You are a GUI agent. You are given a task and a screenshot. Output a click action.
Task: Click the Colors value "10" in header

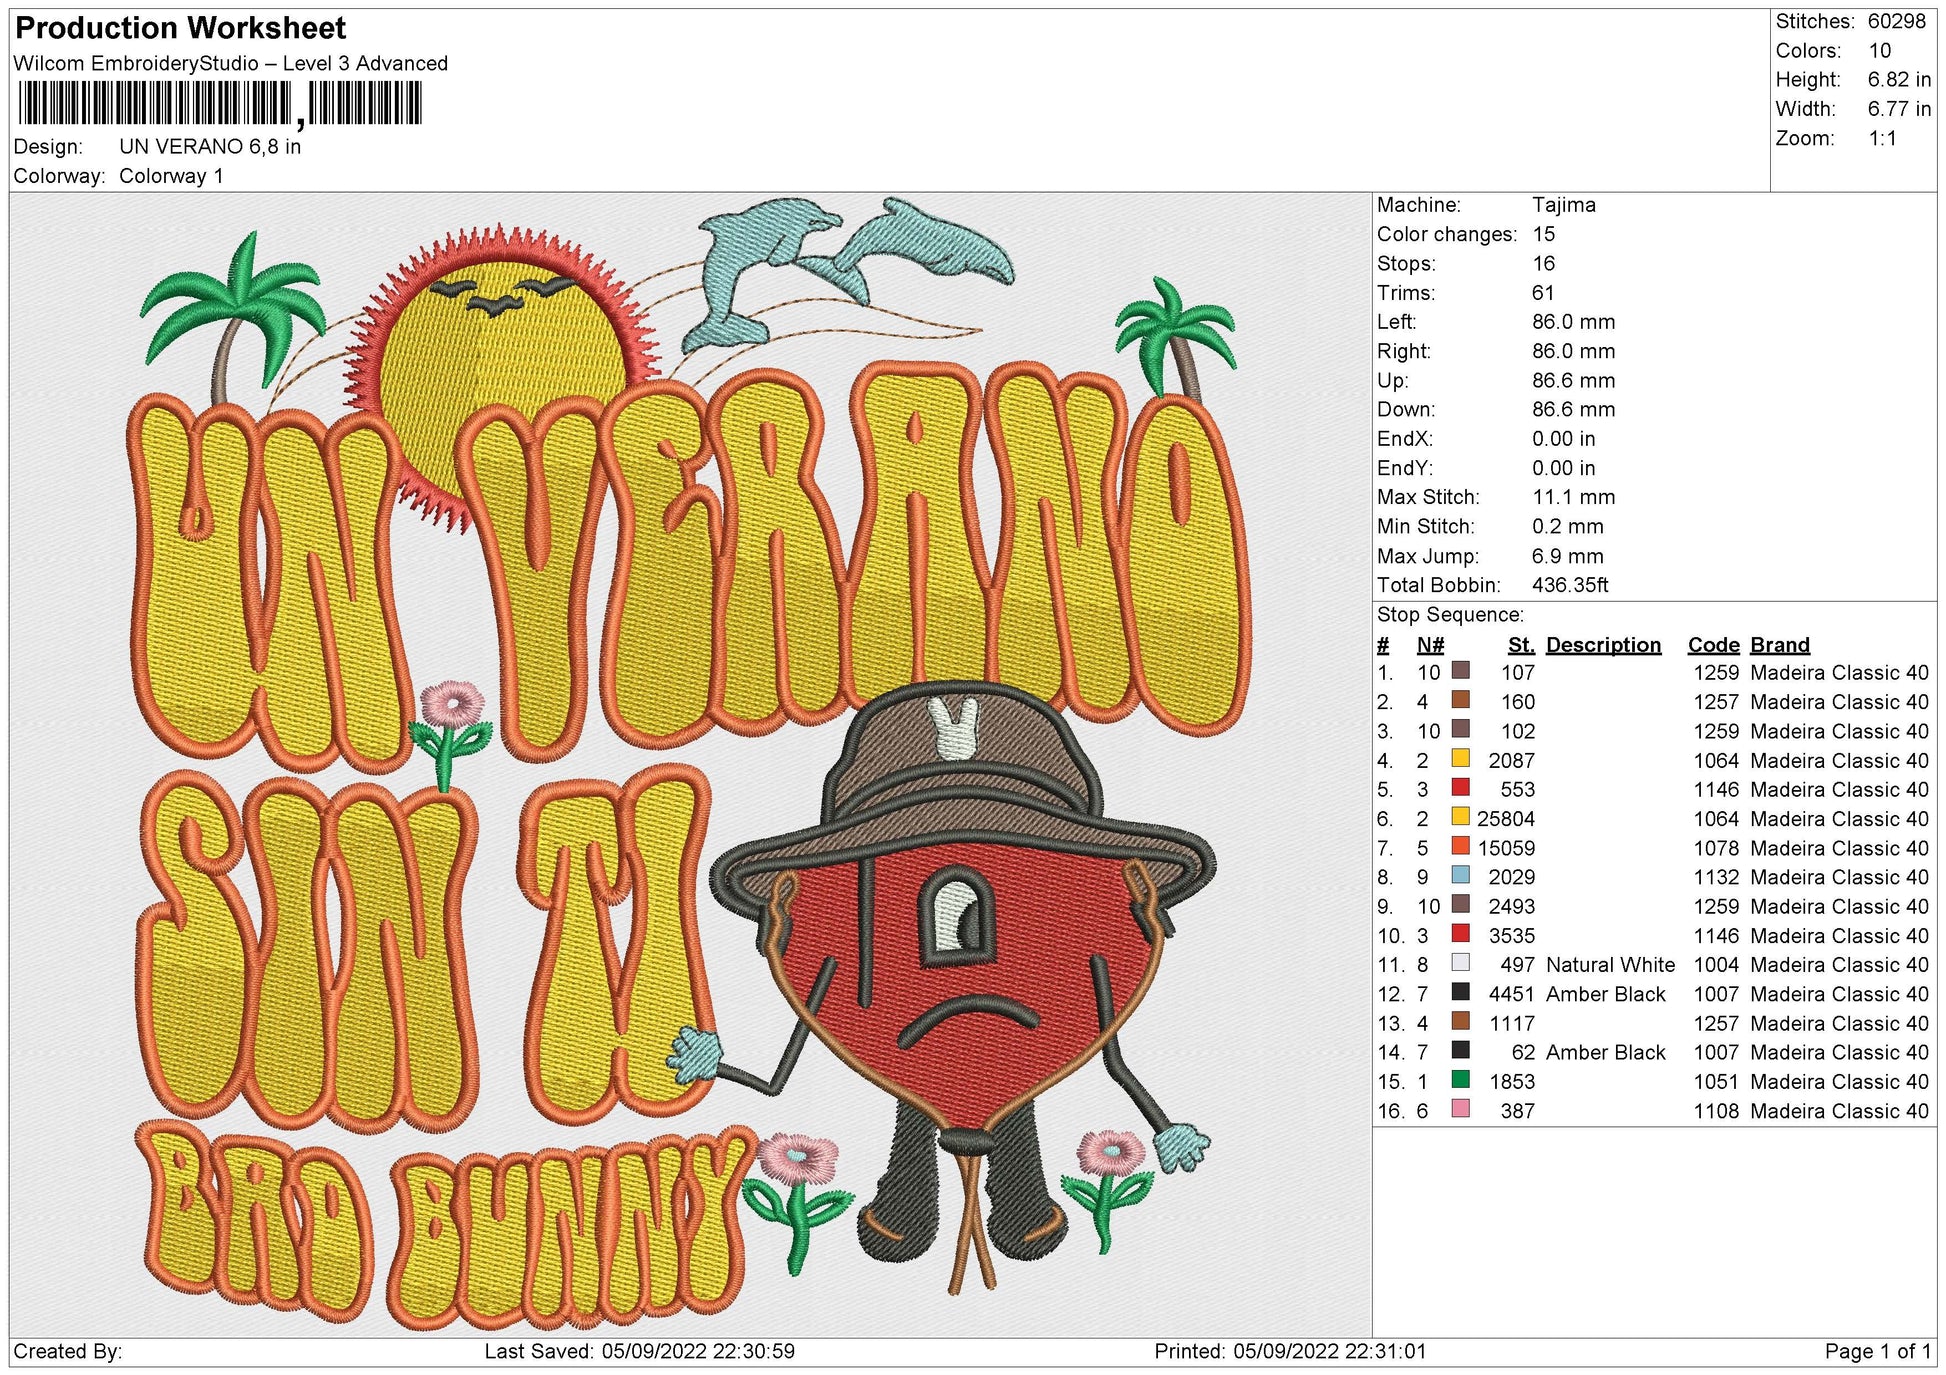(x=1880, y=50)
